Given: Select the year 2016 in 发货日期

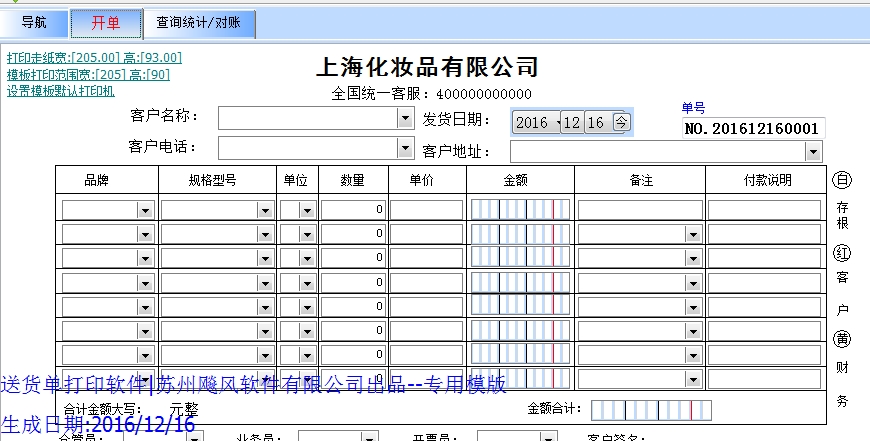Looking at the screenshot, I should point(532,123).
